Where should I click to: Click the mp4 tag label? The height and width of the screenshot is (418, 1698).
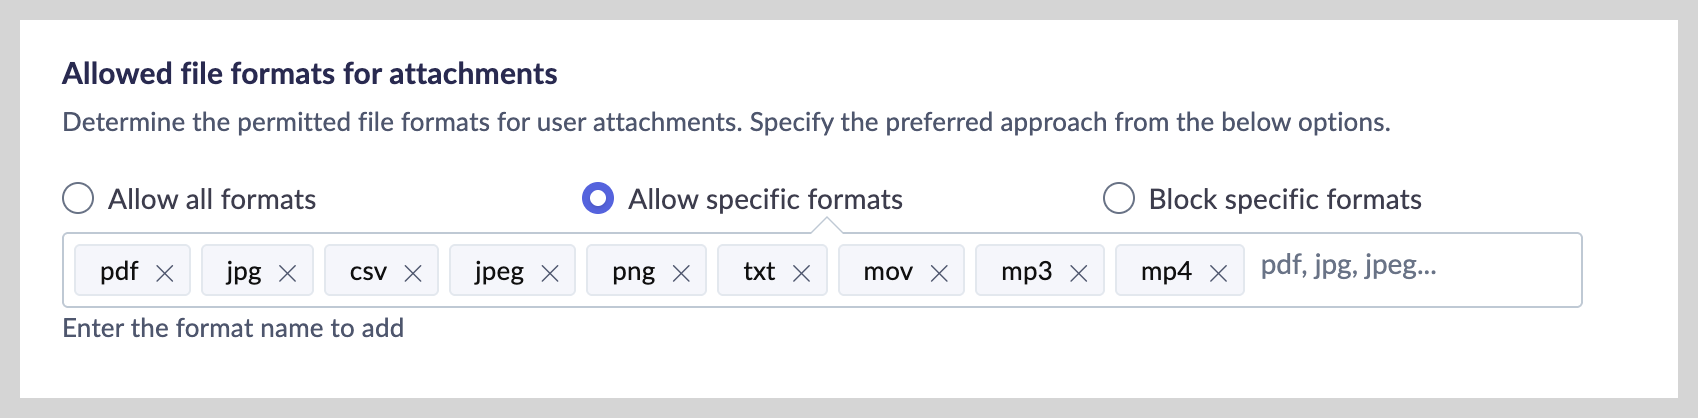click(1166, 272)
